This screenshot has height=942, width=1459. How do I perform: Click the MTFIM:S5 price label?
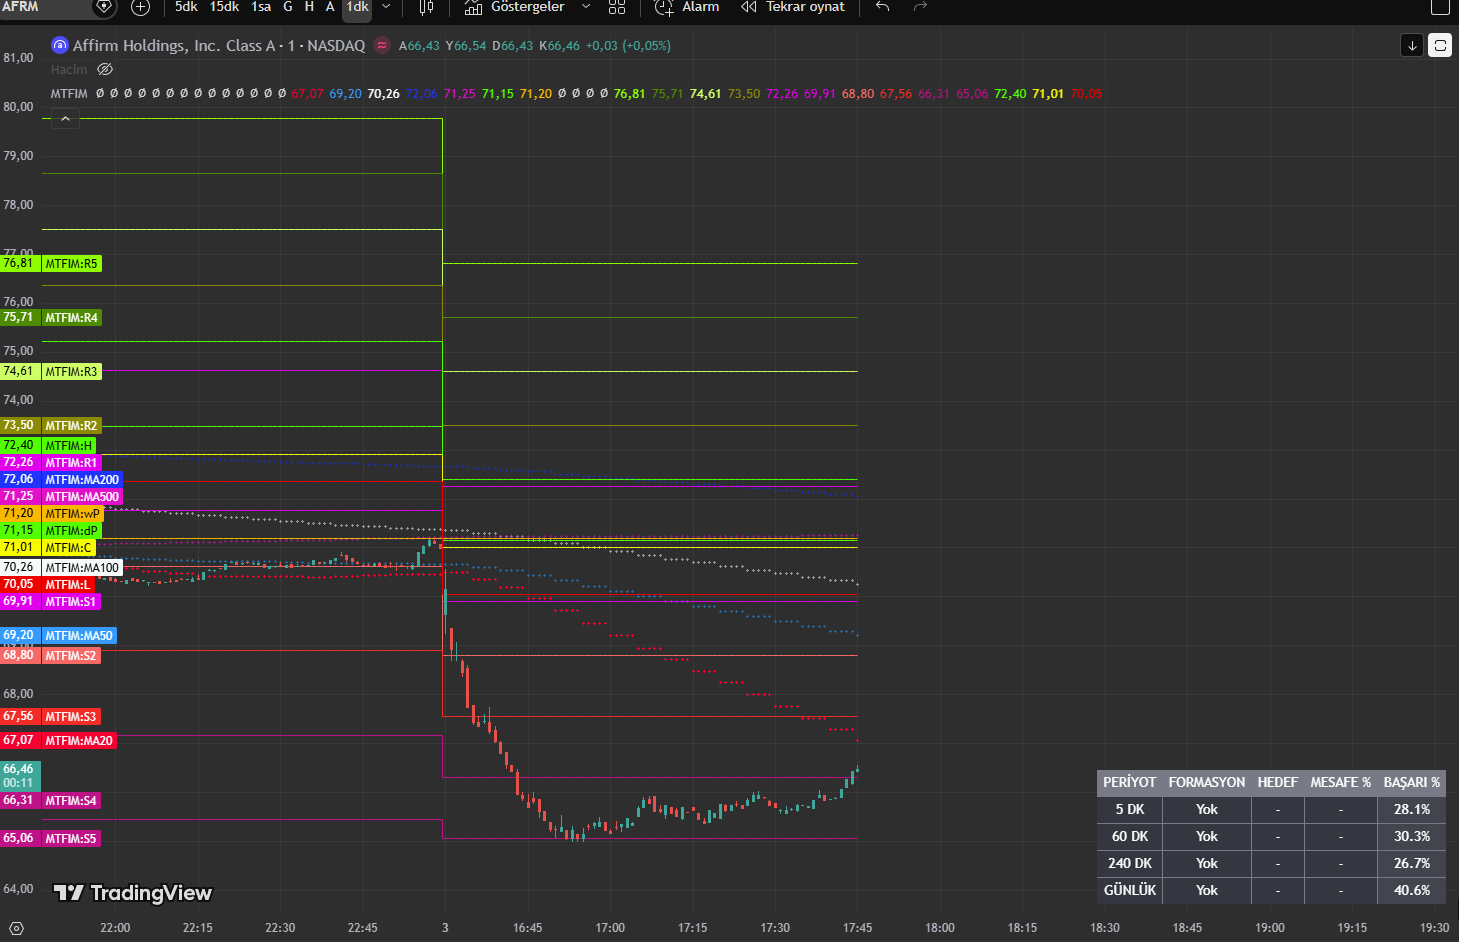[x=71, y=839]
